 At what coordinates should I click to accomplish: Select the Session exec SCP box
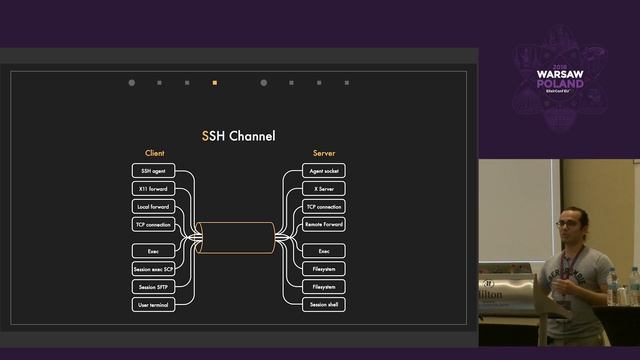point(153,269)
